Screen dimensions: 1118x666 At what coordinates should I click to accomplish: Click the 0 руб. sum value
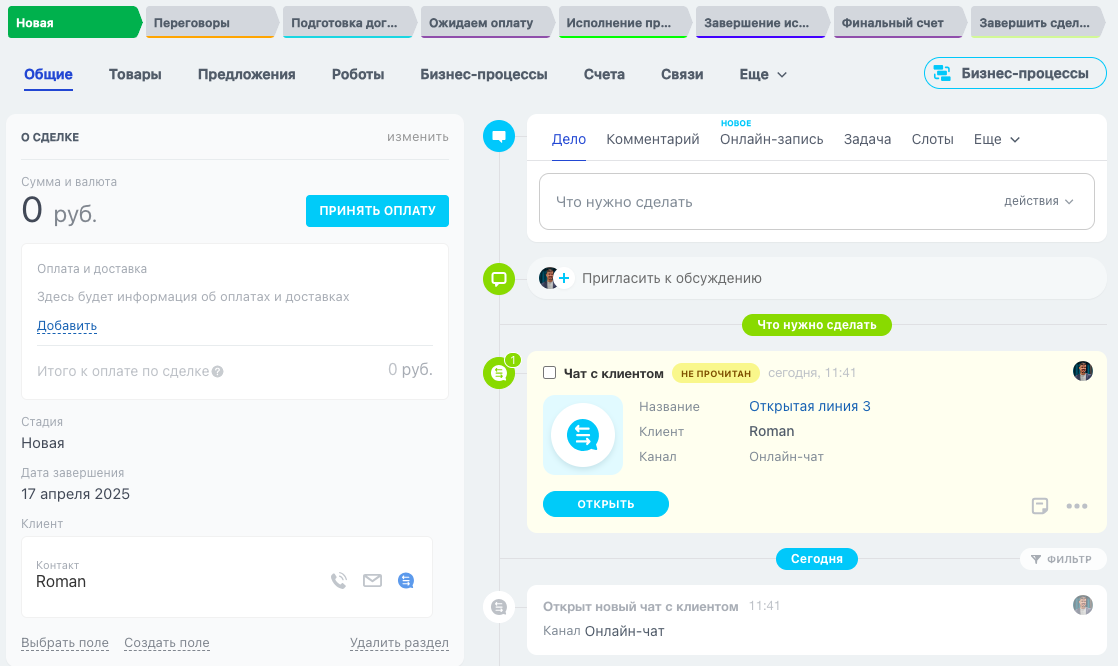[x=59, y=211]
